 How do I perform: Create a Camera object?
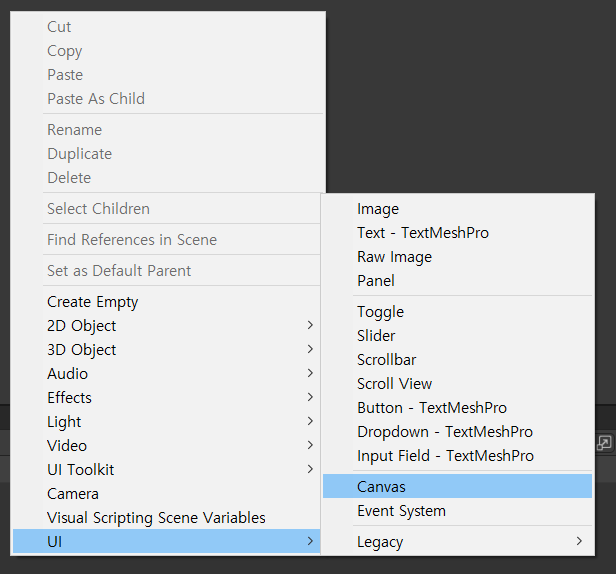tap(167, 493)
